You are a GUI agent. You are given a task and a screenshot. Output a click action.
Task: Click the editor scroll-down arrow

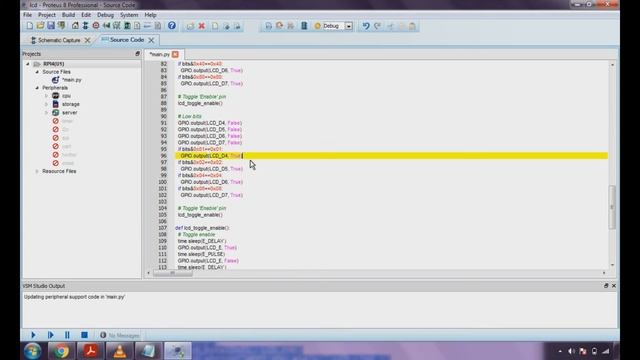pos(612,265)
